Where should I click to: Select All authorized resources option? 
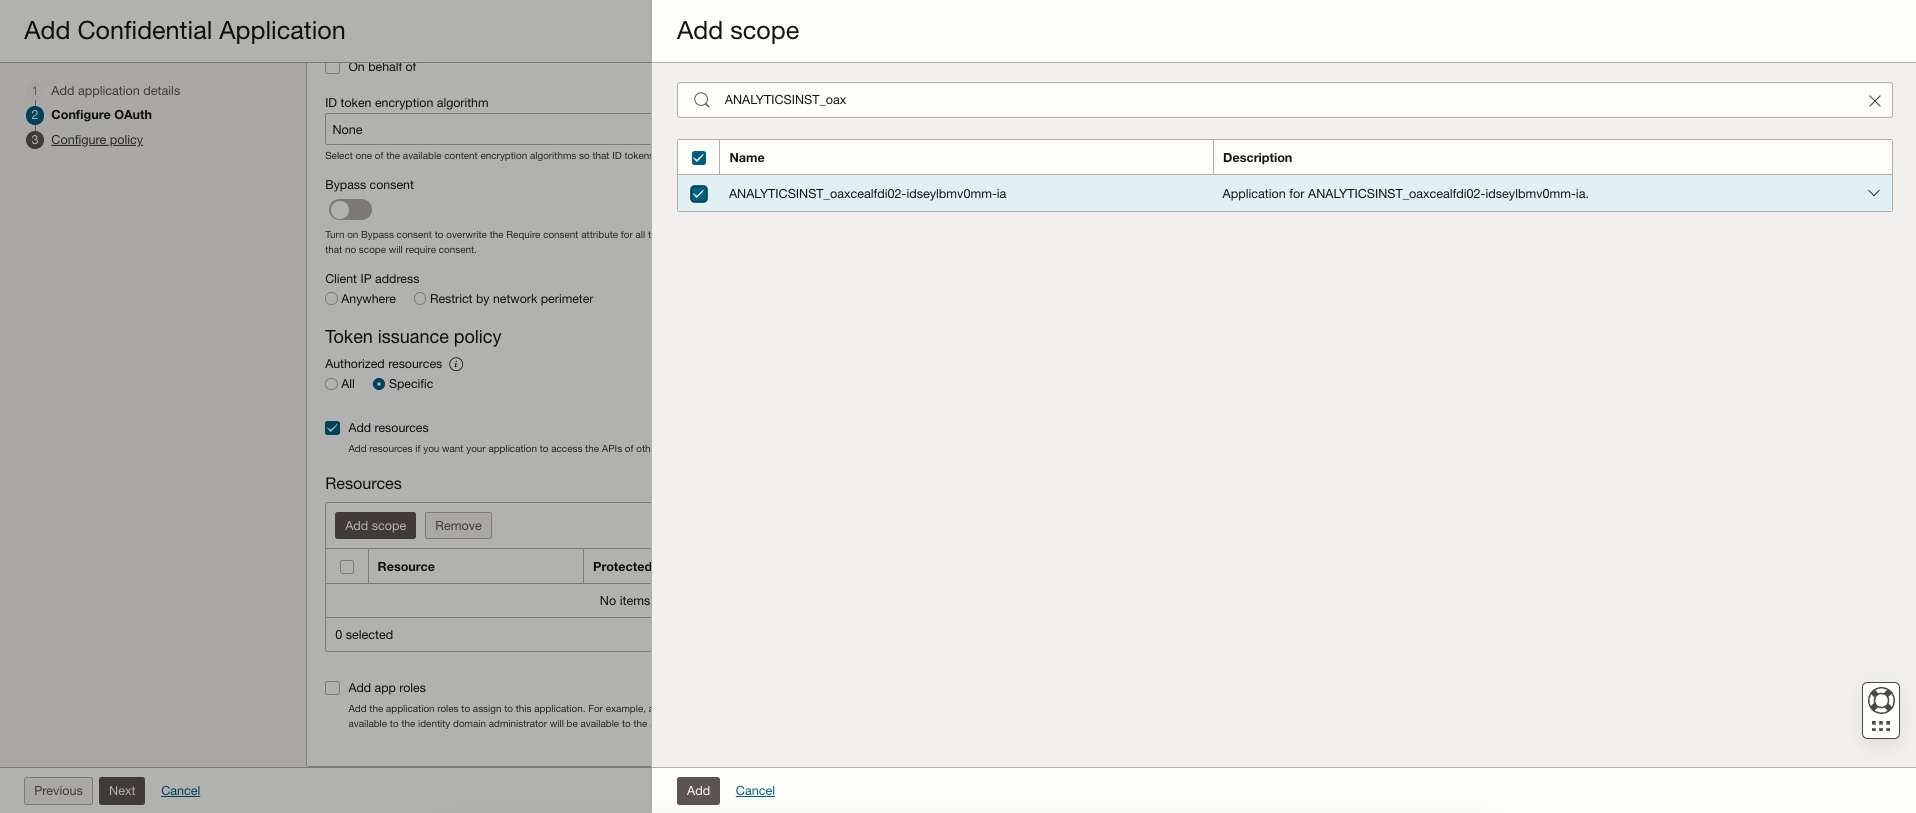pyautogui.click(x=332, y=384)
